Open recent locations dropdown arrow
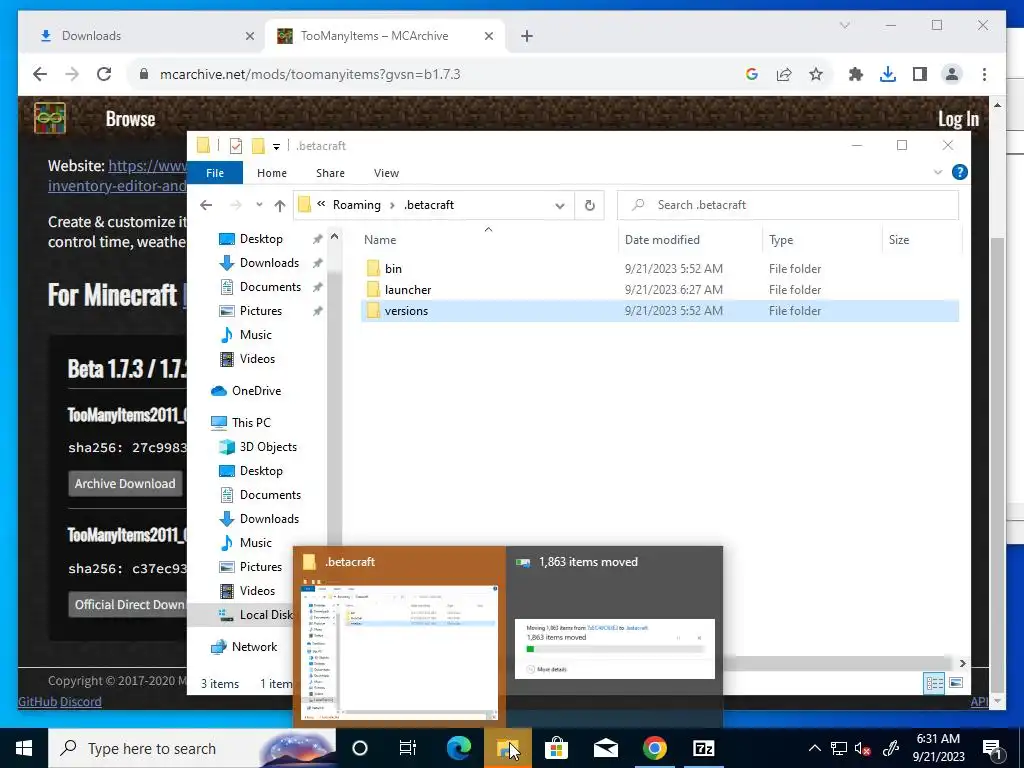 click(x=259, y=205)
